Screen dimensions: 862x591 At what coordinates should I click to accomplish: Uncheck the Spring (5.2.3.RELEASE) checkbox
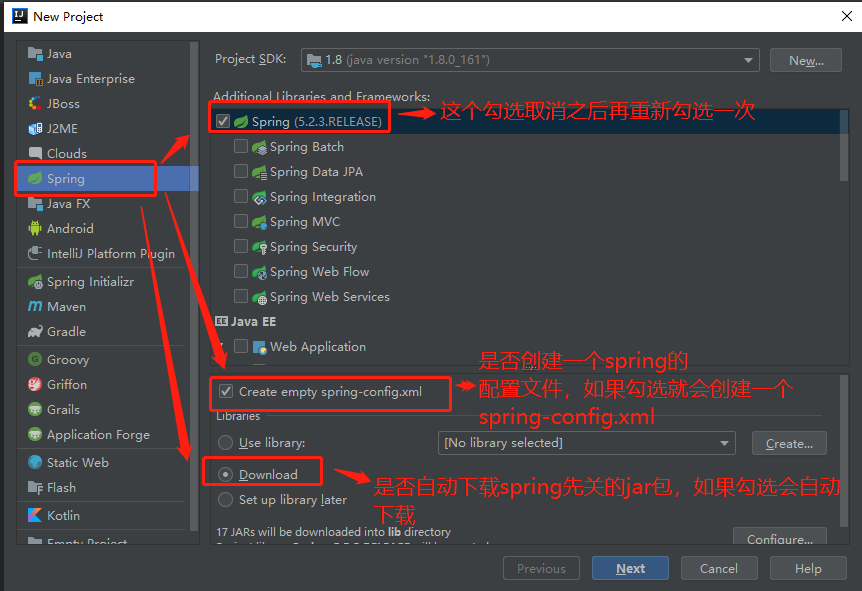coord(223,121)
